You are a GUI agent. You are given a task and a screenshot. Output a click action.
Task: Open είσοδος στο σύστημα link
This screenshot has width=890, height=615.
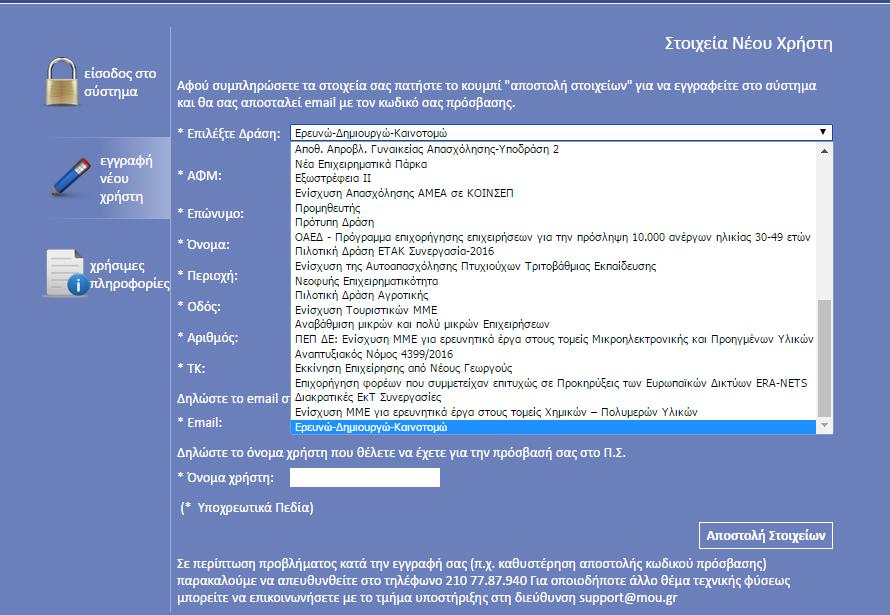(120, 82)
